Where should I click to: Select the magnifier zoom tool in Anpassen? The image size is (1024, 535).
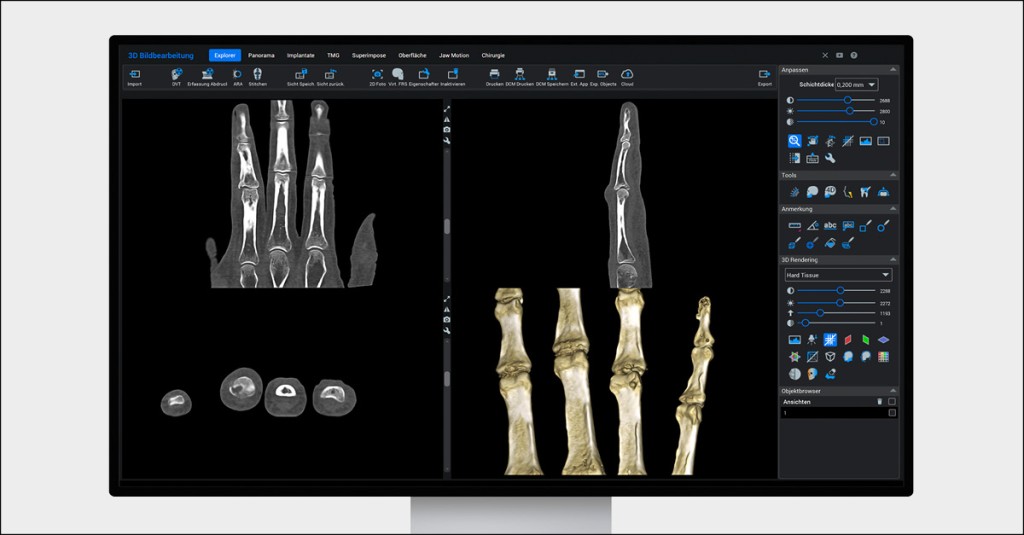(794, 141)
